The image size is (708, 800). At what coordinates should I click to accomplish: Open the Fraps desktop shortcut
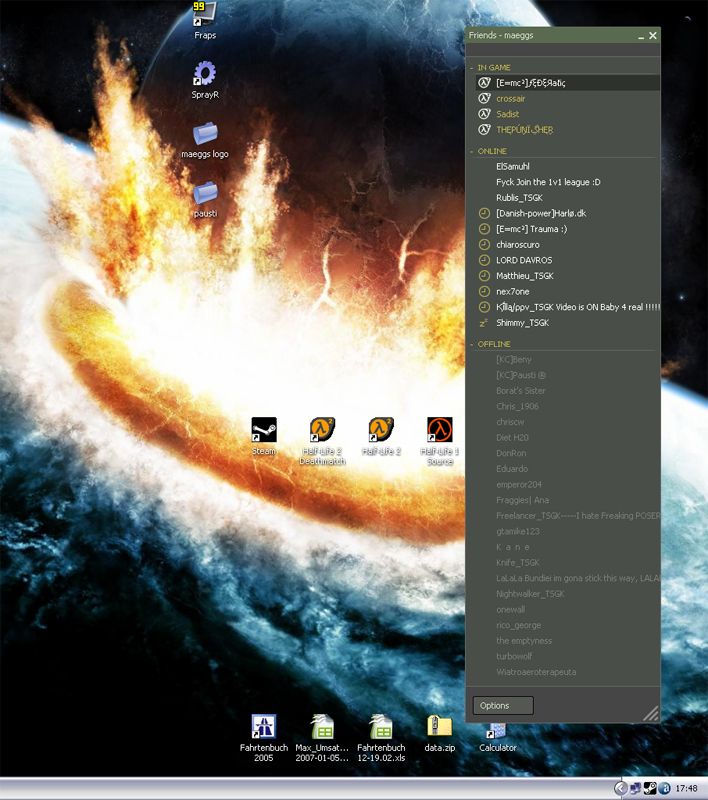click(x=205, y=14)
